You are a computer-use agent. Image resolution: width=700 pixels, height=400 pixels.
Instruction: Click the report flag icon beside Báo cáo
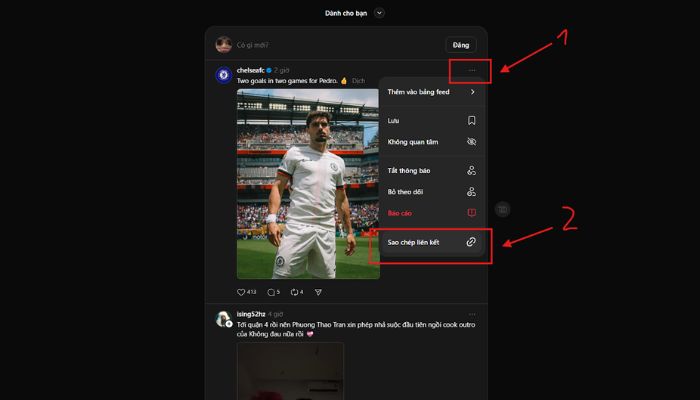[471, 212]
